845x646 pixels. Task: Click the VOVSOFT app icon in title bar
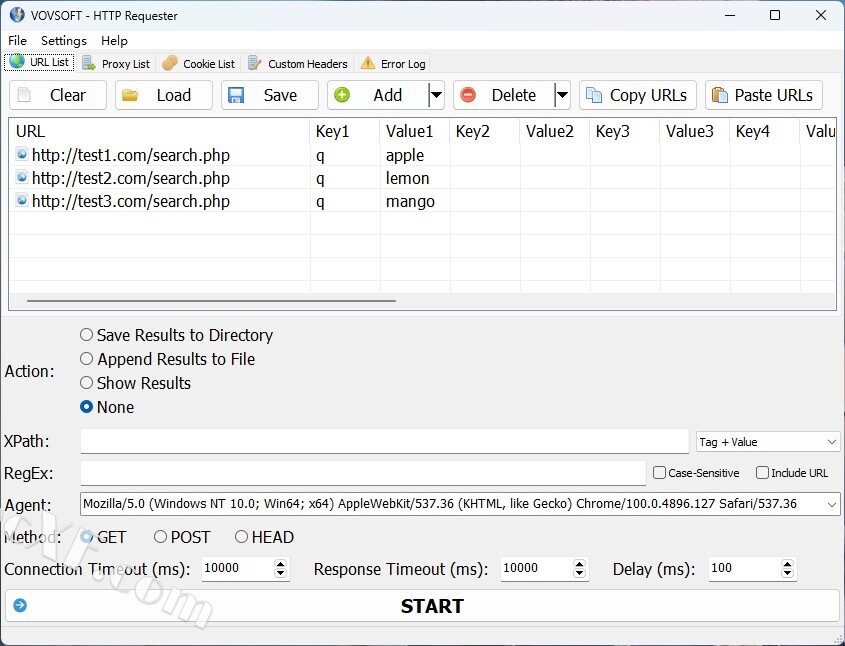(17, 15)
